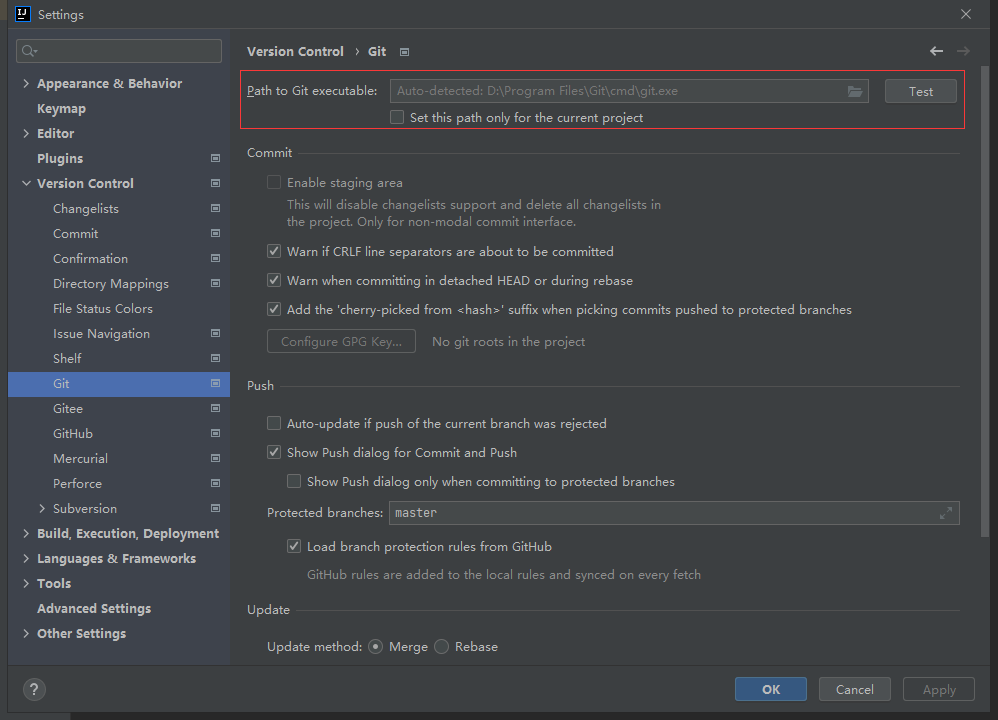Expand Other Settings section

[x=26, y=633]
